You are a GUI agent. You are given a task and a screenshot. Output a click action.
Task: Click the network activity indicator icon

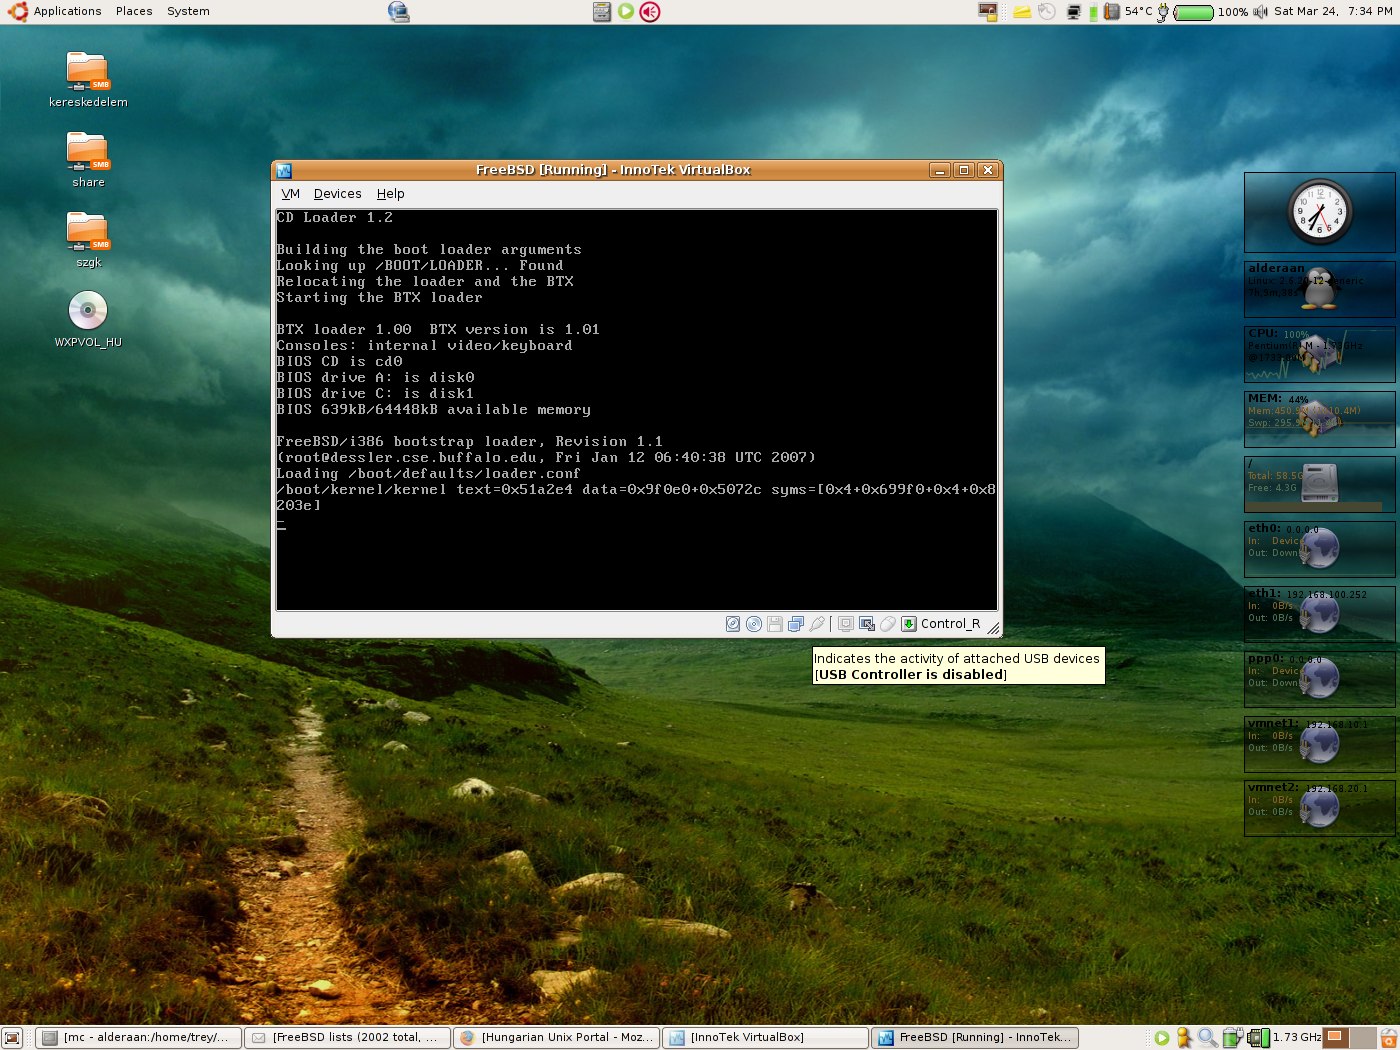coord(796,624)
